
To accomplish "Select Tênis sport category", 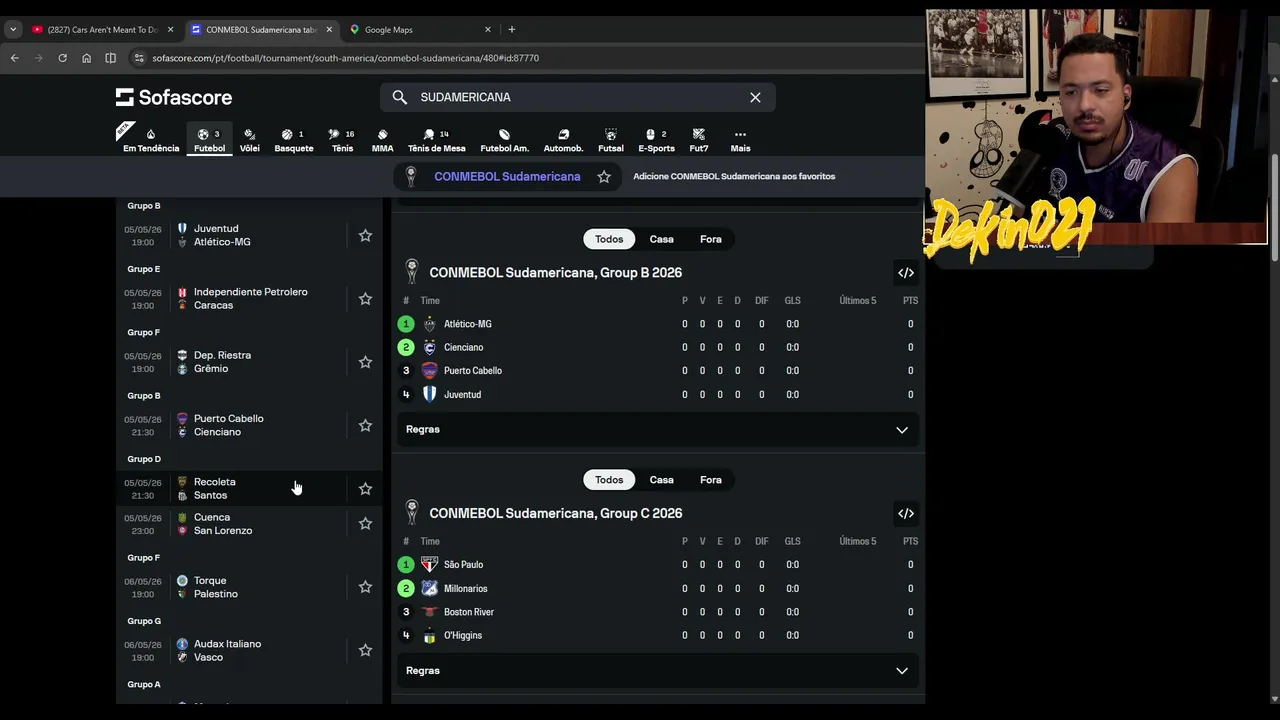I will 342,140.
